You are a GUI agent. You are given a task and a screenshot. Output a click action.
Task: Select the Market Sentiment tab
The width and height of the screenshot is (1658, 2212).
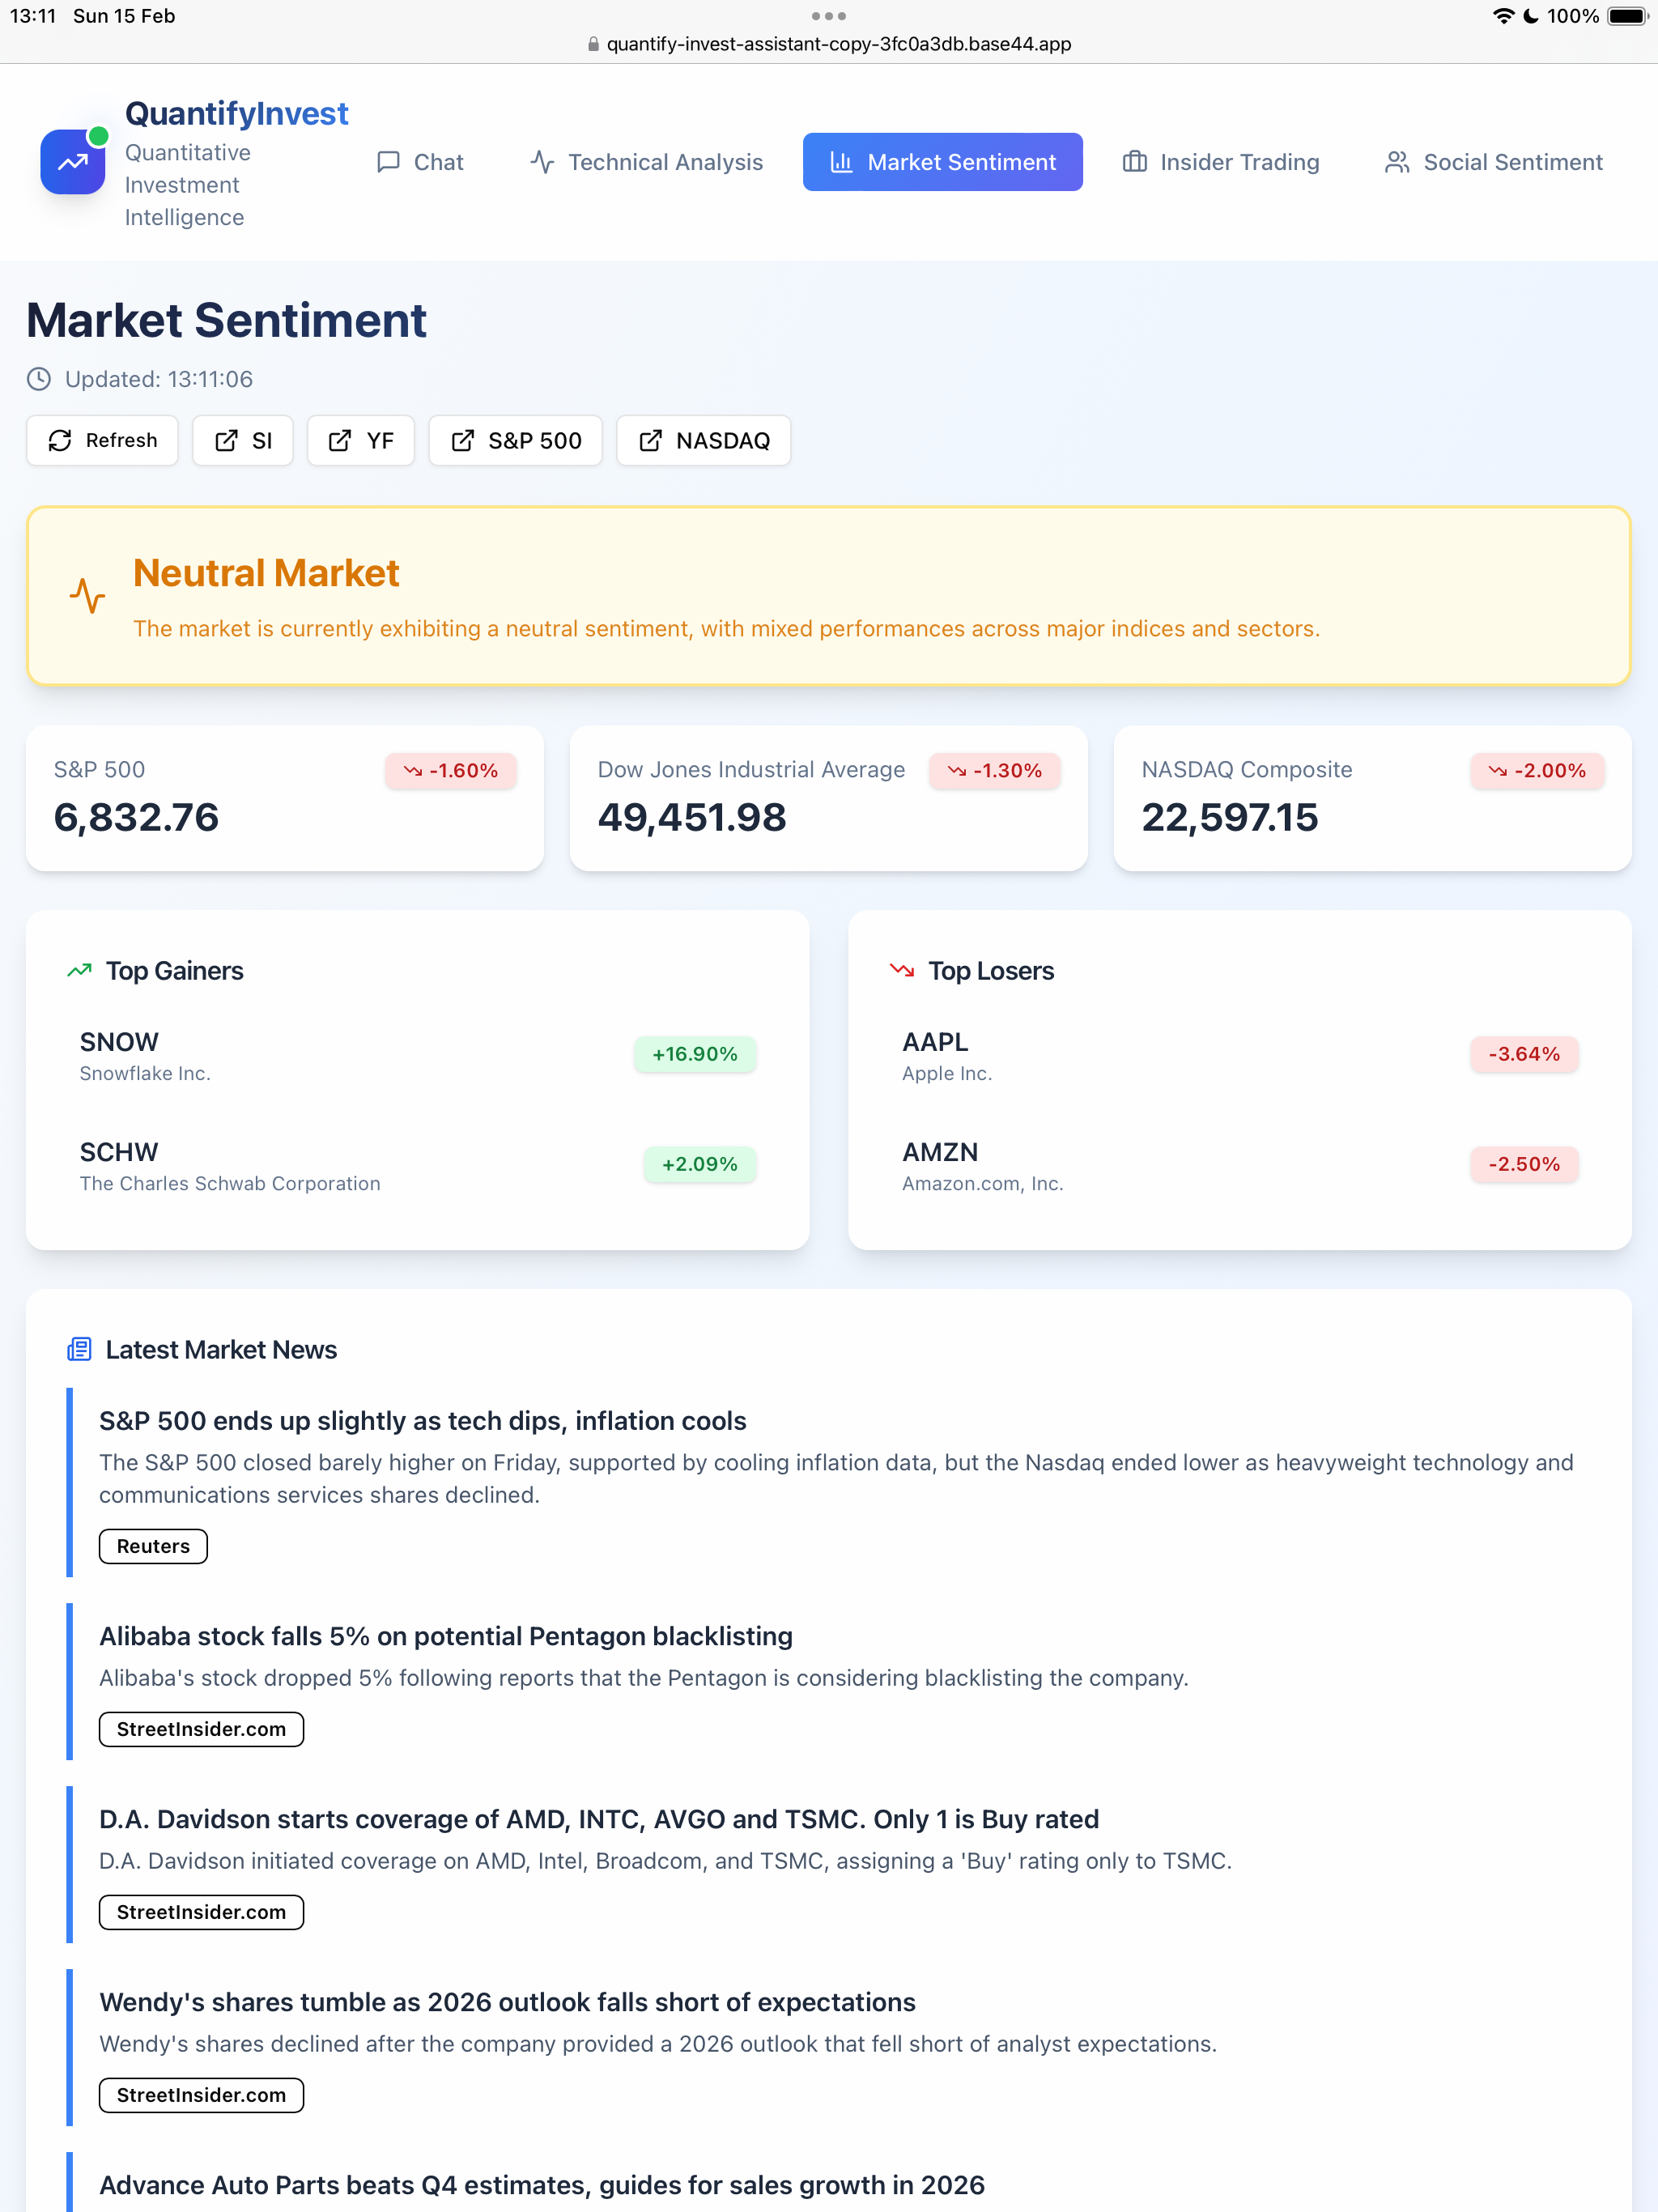[x=942, y=162]
